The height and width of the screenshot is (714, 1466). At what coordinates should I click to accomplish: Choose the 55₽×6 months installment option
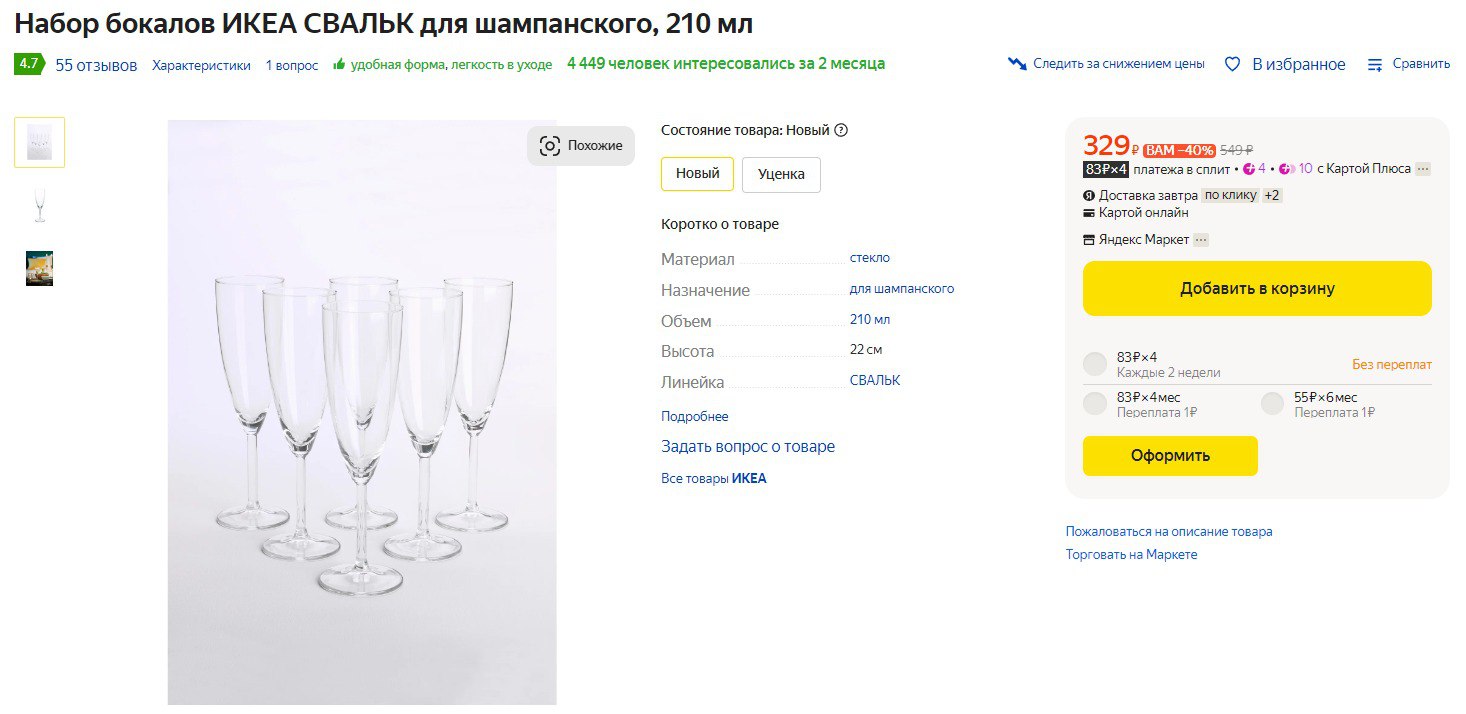pyautogui.click(x=1272, y=404)
